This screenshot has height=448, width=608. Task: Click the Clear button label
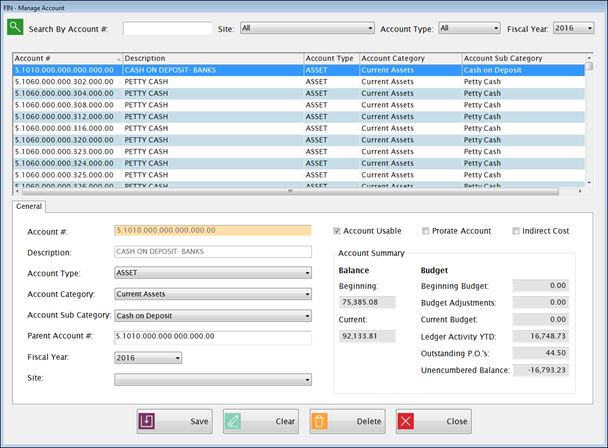click(285, 421)
